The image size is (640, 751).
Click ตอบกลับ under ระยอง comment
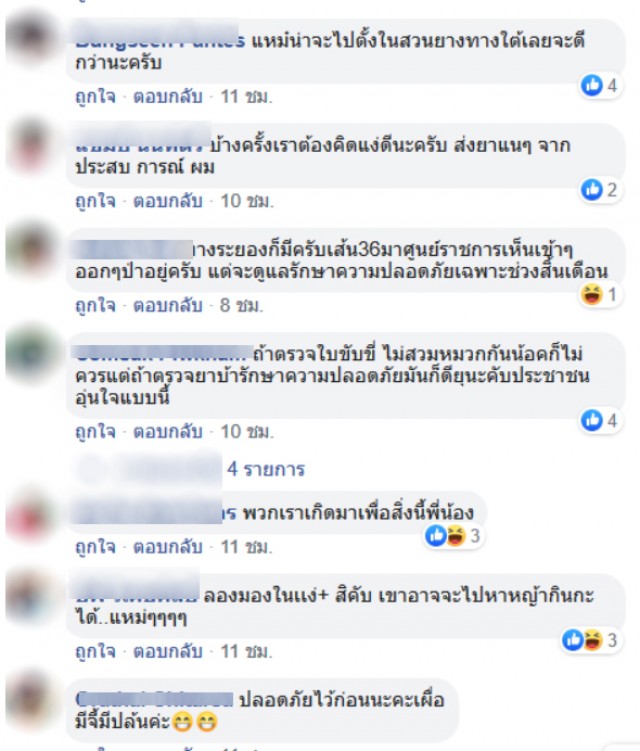168,305
